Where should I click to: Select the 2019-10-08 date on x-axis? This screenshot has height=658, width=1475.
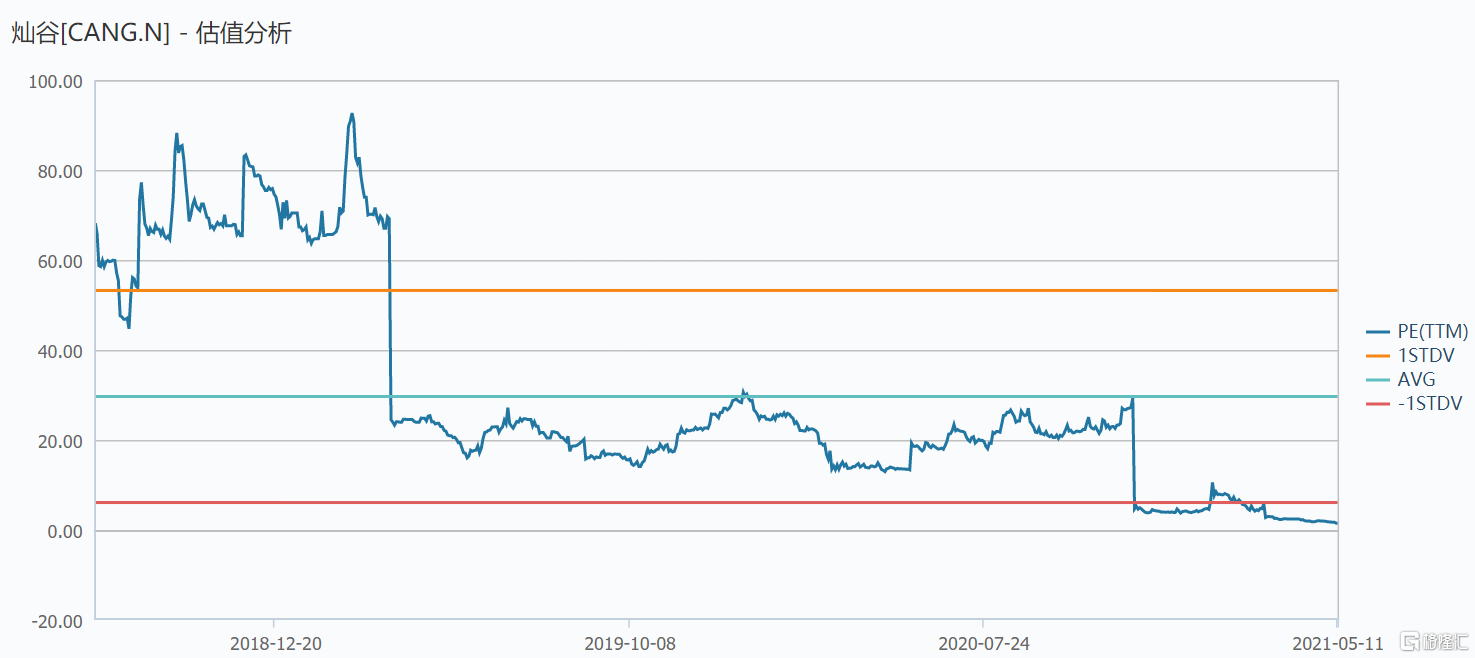point(630,643)
